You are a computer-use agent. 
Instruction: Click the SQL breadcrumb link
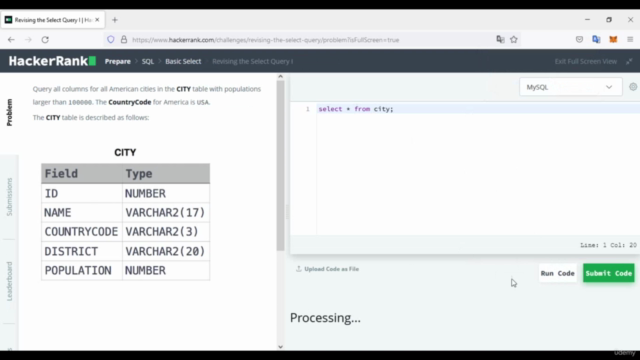148,61
